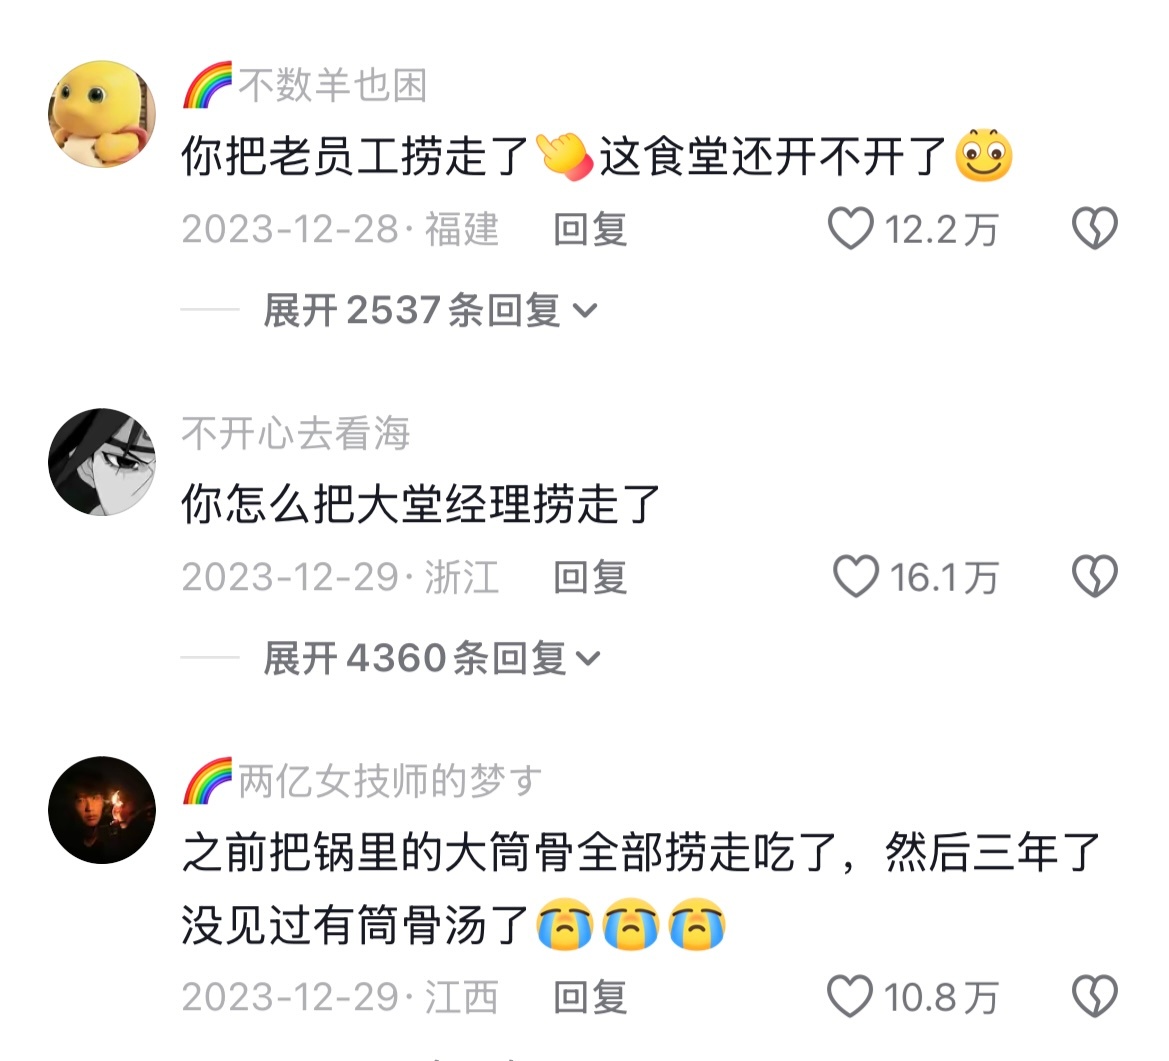1169x1061 pixels.
Task: Open the dark candle-lit avatar profile
Action: click(102, 810)
